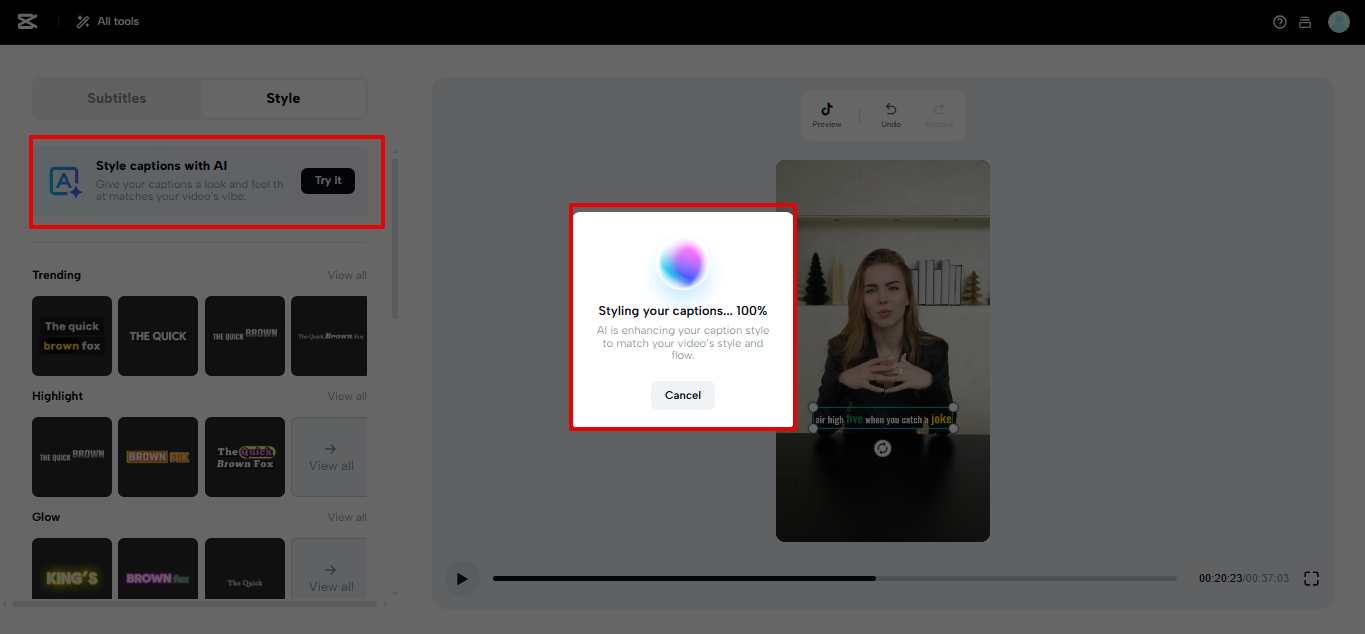Screen dimensions: 1365x634
Task: Click the Undo icon
Action: (x=890, y=110)
